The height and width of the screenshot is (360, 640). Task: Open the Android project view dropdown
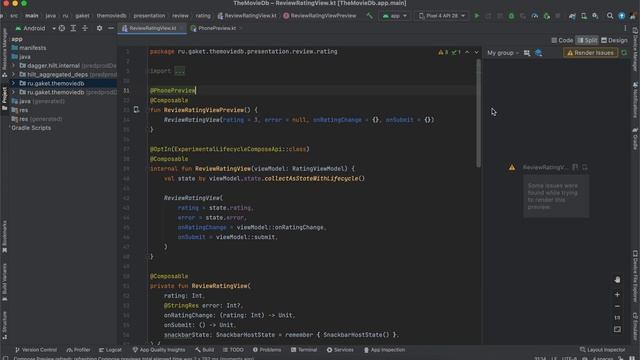pyautogui.click(x=36, y=28)
